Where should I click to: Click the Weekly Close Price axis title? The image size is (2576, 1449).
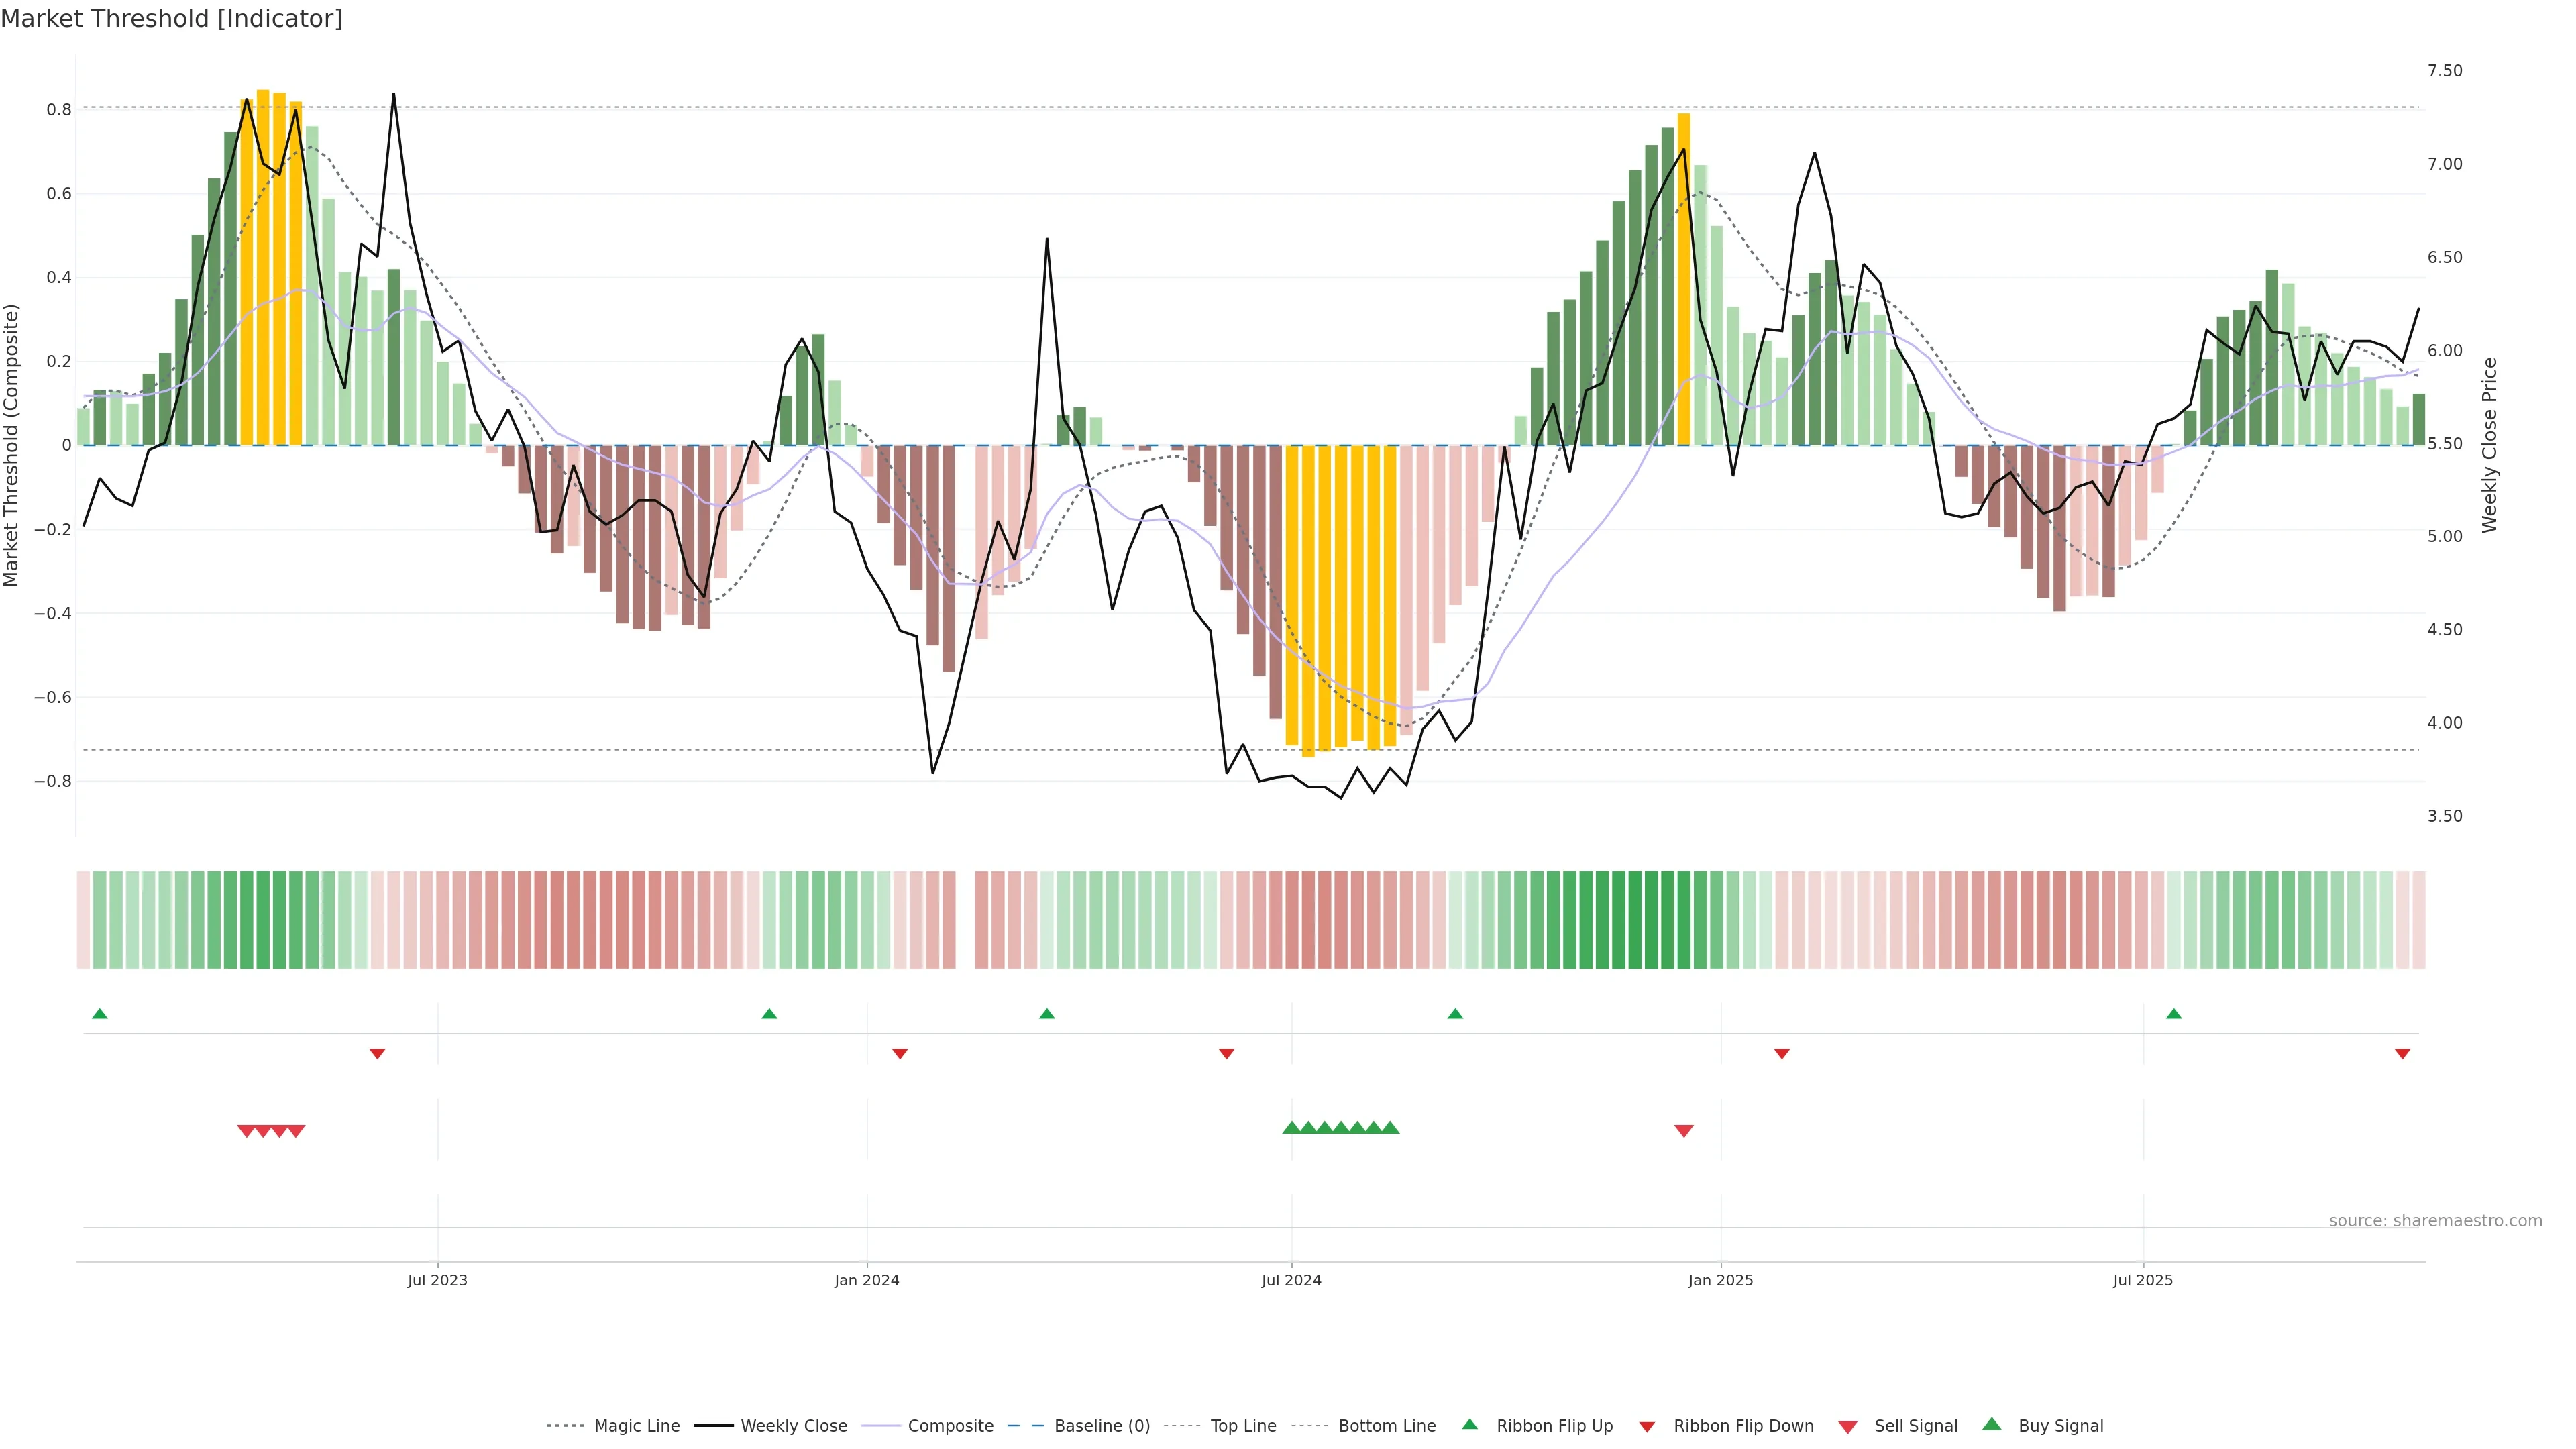point(2489,445)
